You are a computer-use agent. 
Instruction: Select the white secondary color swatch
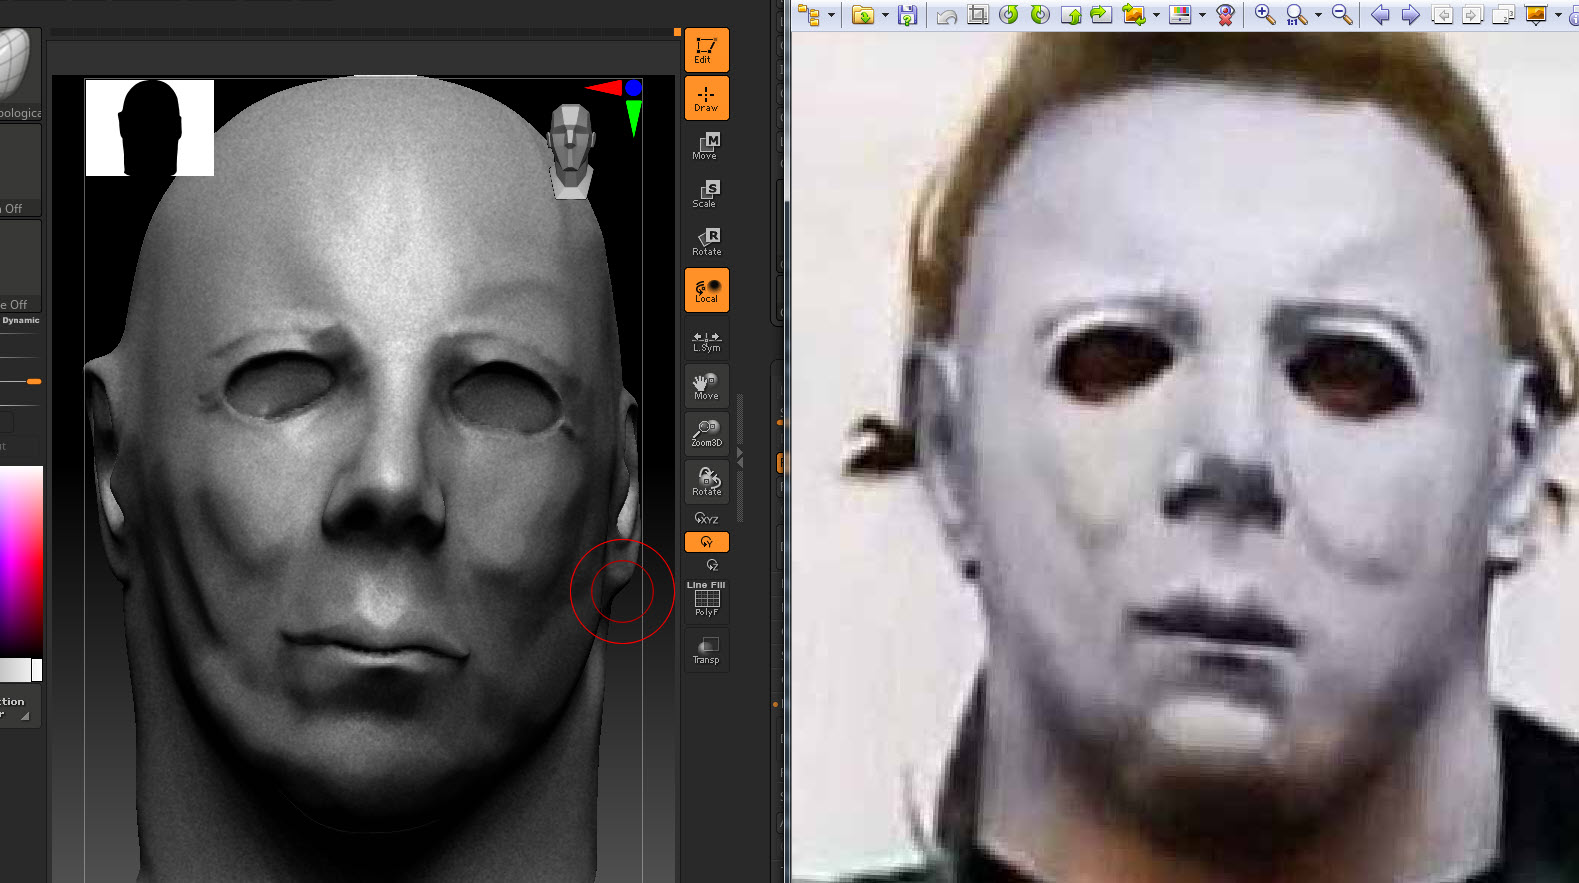pos(37,670)
